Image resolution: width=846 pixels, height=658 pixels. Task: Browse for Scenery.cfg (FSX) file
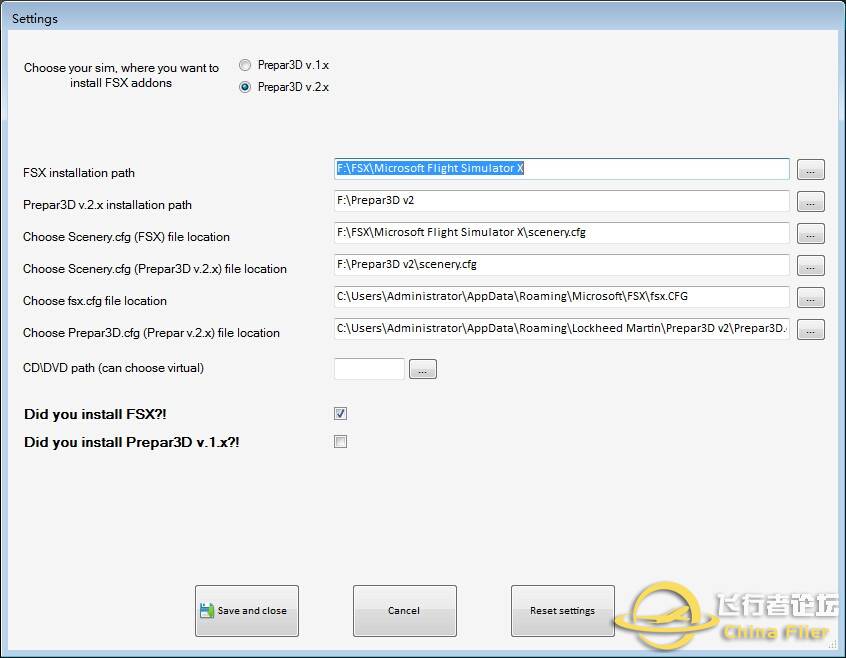pyautogui.click(x=811, y=234)
